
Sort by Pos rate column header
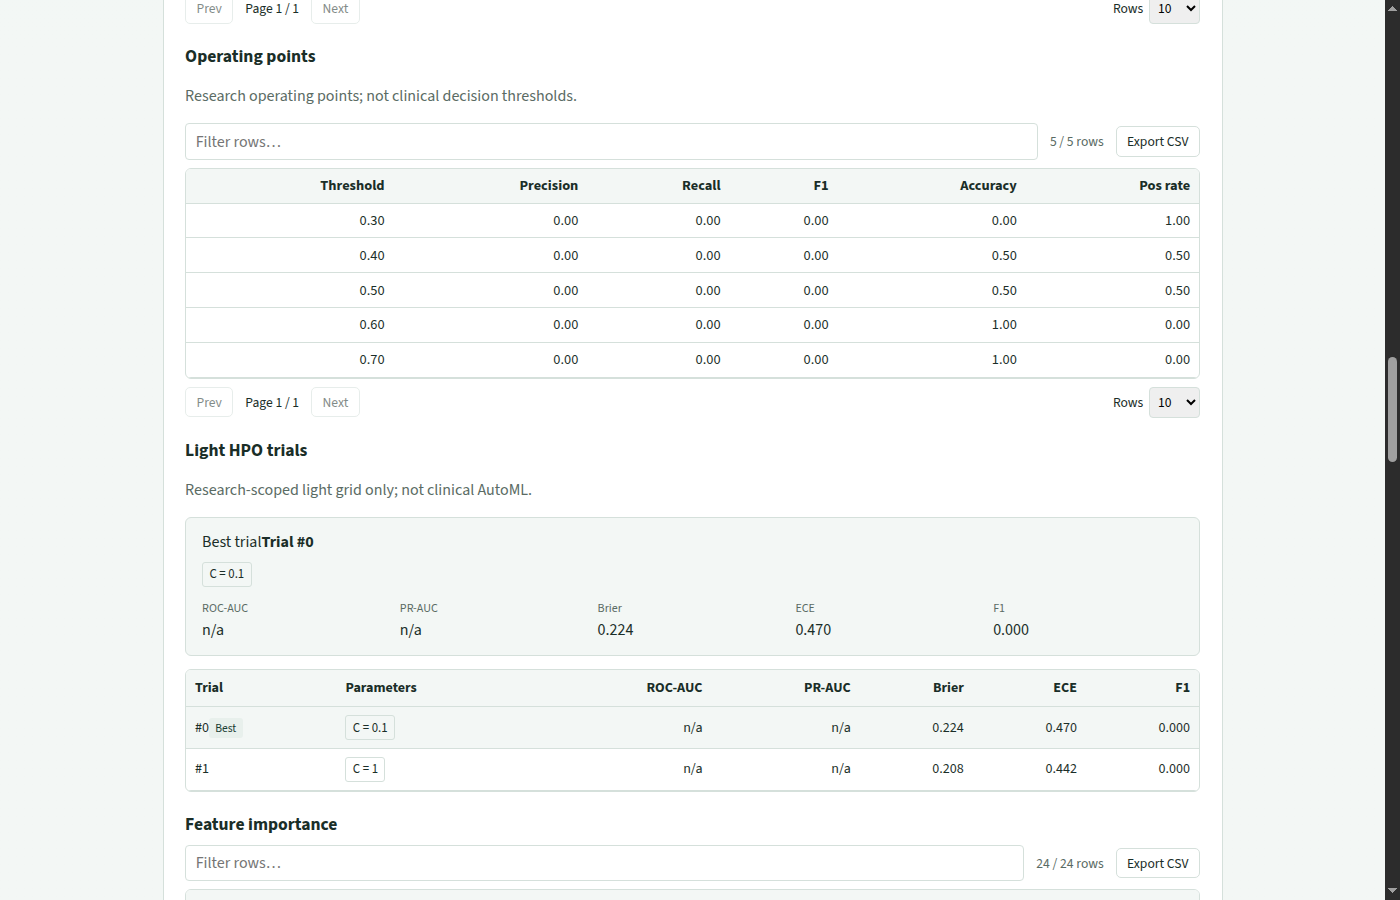pos(1164,185)
